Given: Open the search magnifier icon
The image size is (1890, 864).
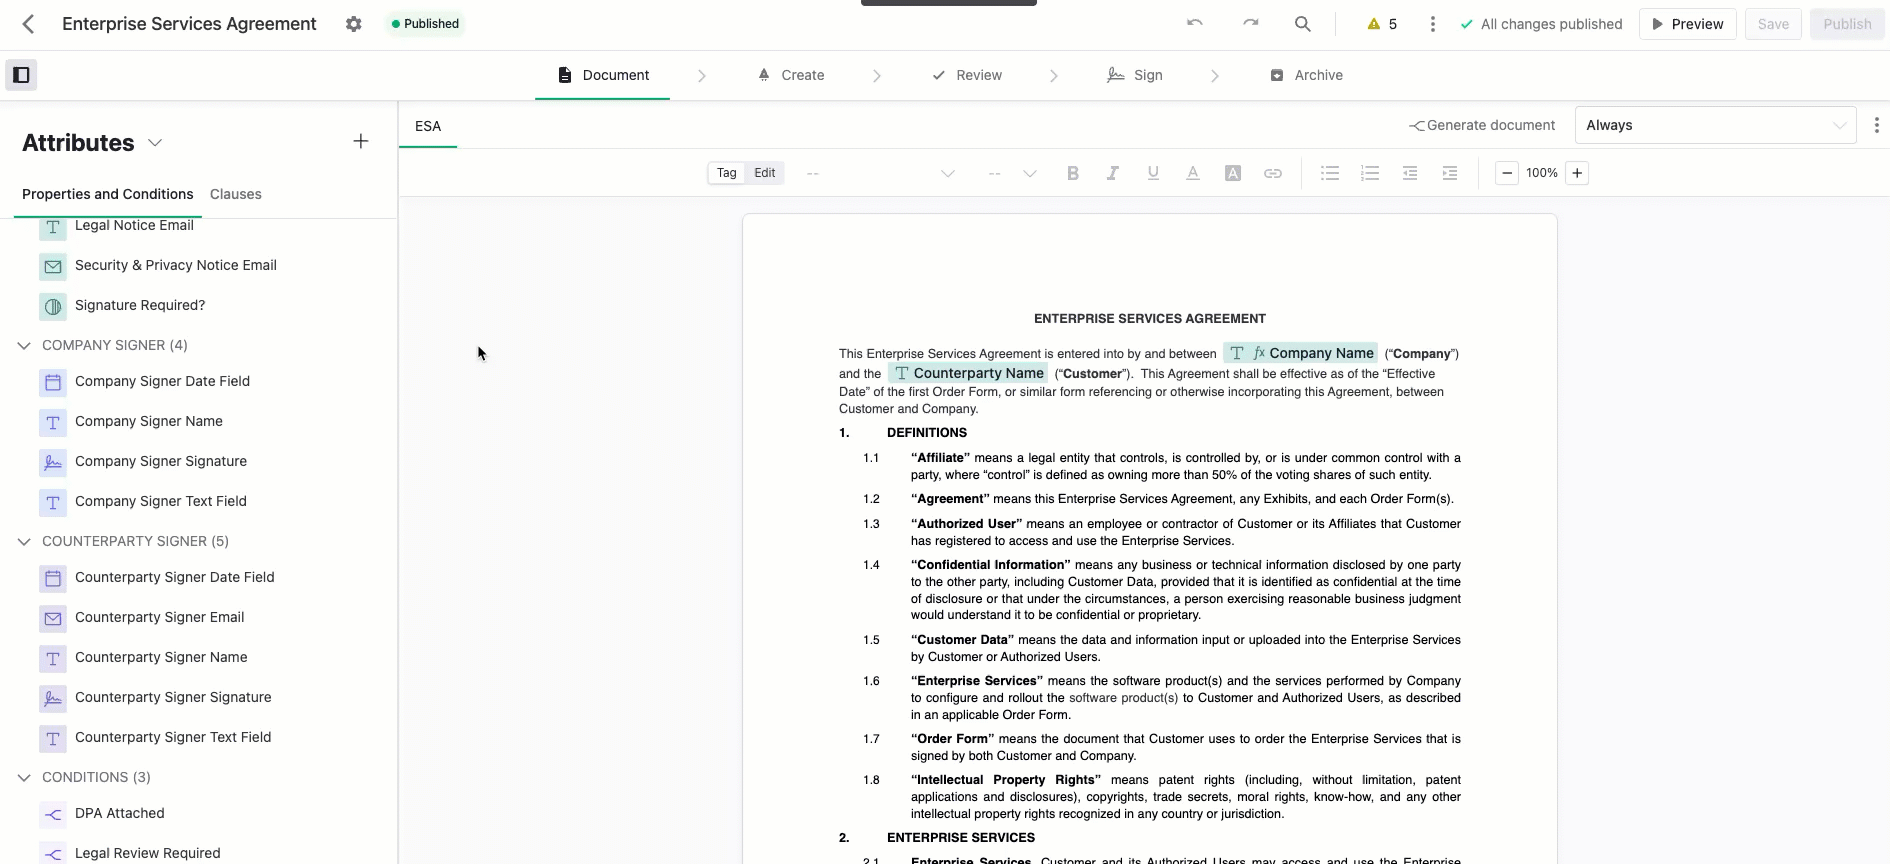Looking at the screenshot, I should click(1302, 24).
